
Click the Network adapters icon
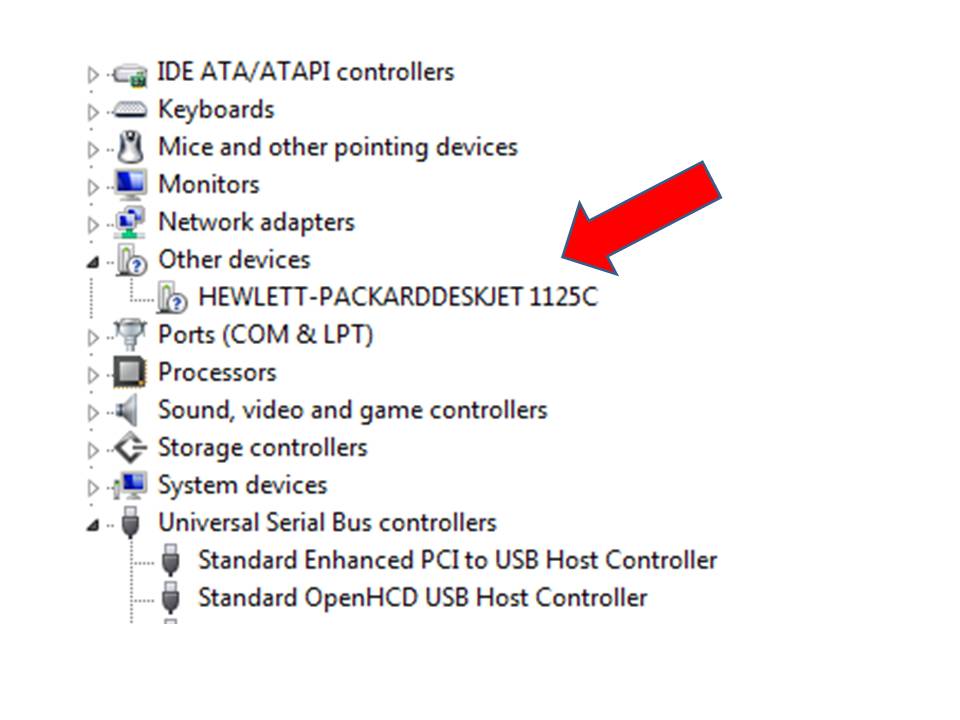130,222
